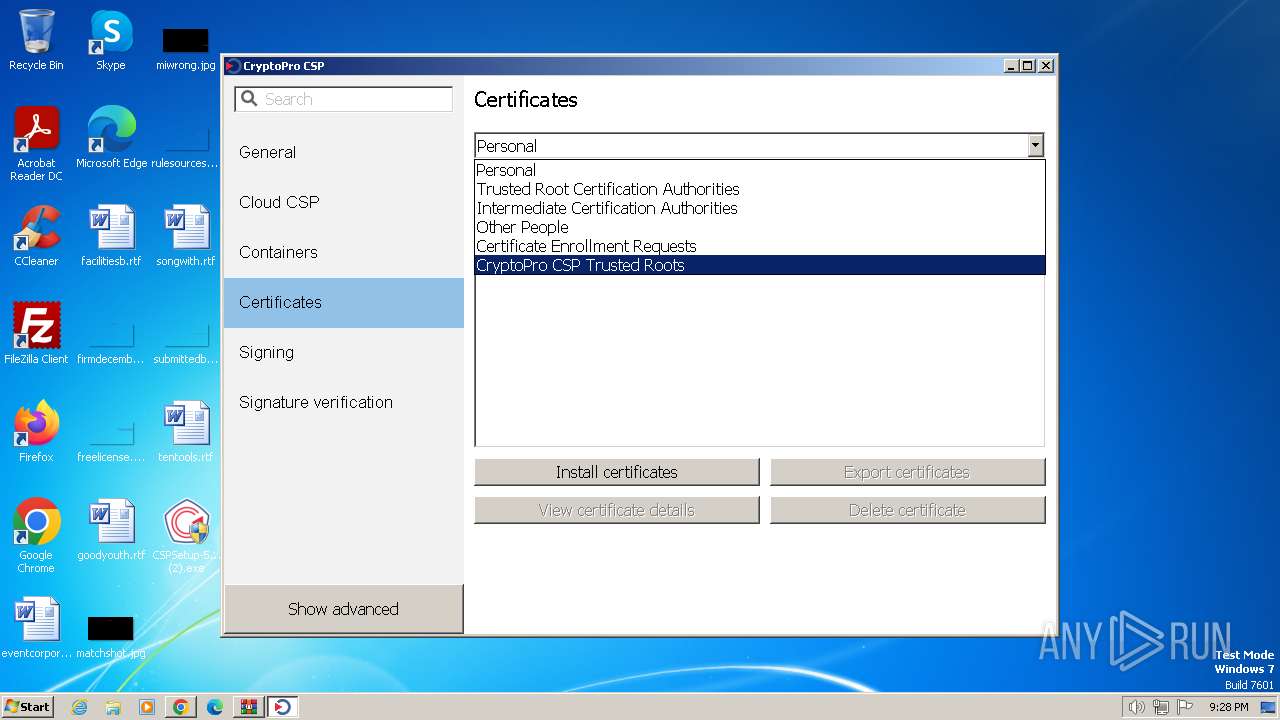Open firmdecemb desktop file
This screenshot has width=1280, height=720.
tap(111, 342)
